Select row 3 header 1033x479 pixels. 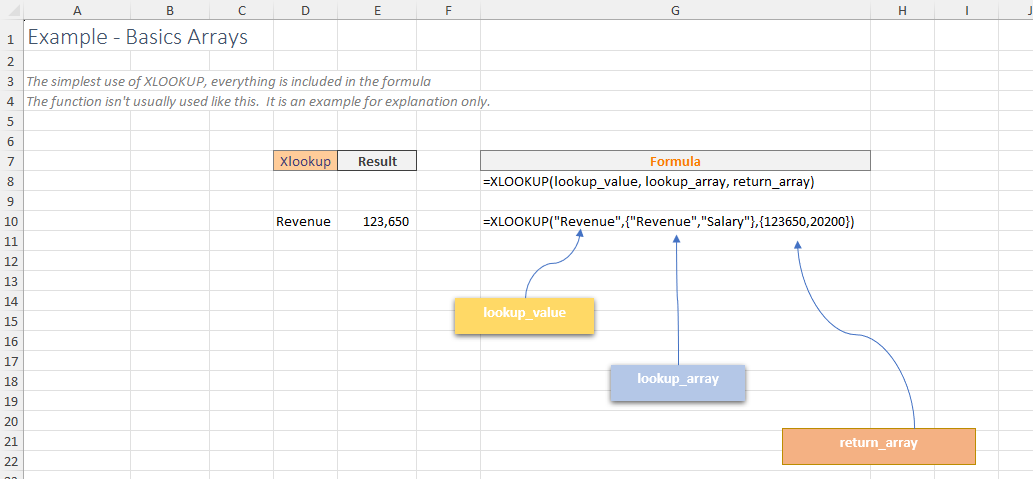(x=11, y=82)
